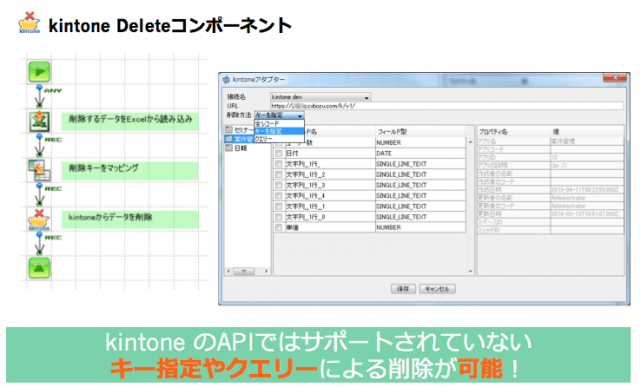Viewport: 640px width, 387px height.
Task: Check the 文字列_1行_ field checkbox
Action: point(279,164)
